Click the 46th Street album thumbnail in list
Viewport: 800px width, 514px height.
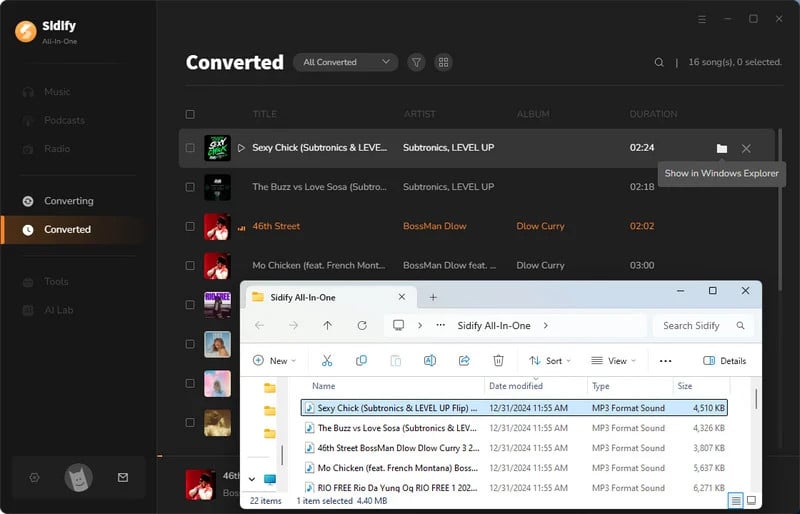point(217,227)
